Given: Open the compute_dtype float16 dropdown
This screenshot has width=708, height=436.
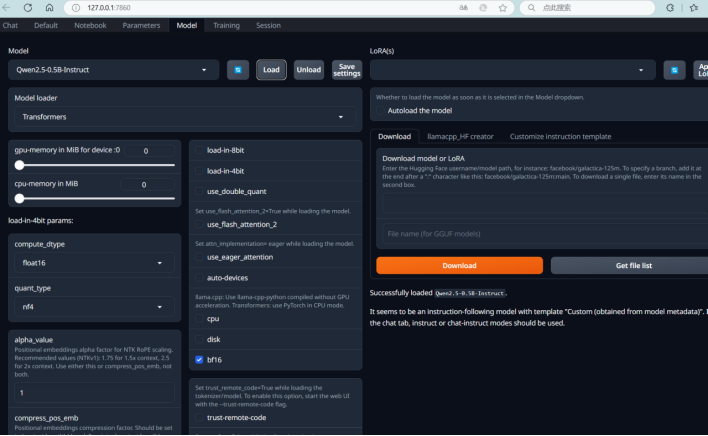Looking at the screenshot, I should pos(94,263).
